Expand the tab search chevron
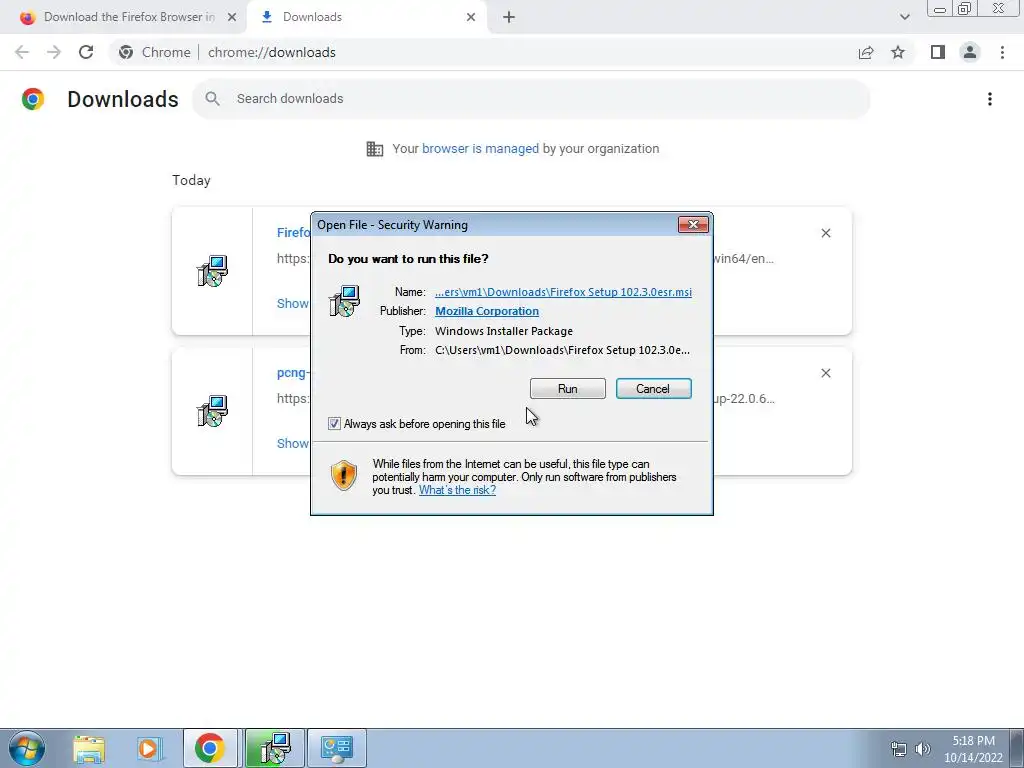1024x768 pixels. (904, 17)
